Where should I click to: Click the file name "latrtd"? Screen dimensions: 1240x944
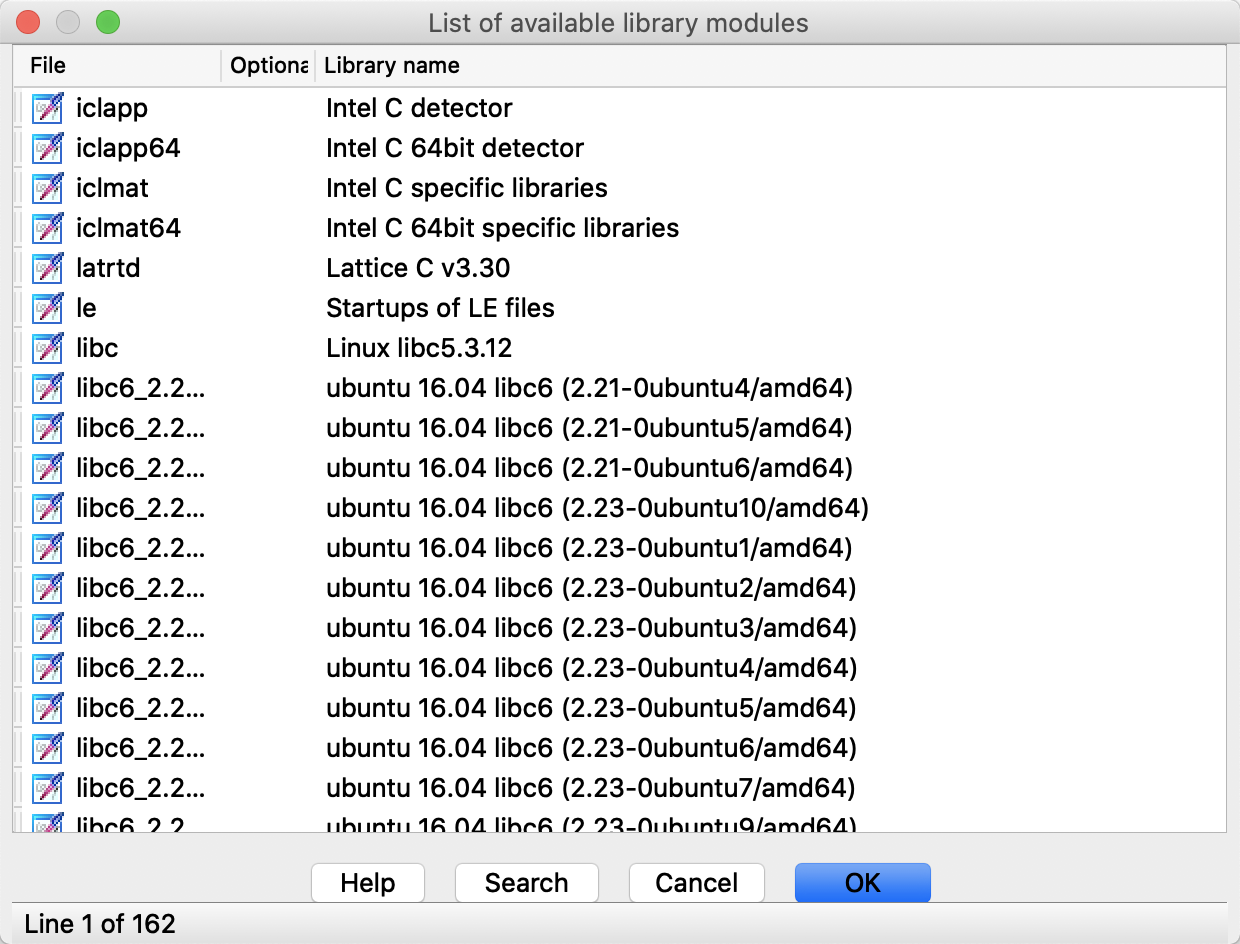(x=108, y=268)
